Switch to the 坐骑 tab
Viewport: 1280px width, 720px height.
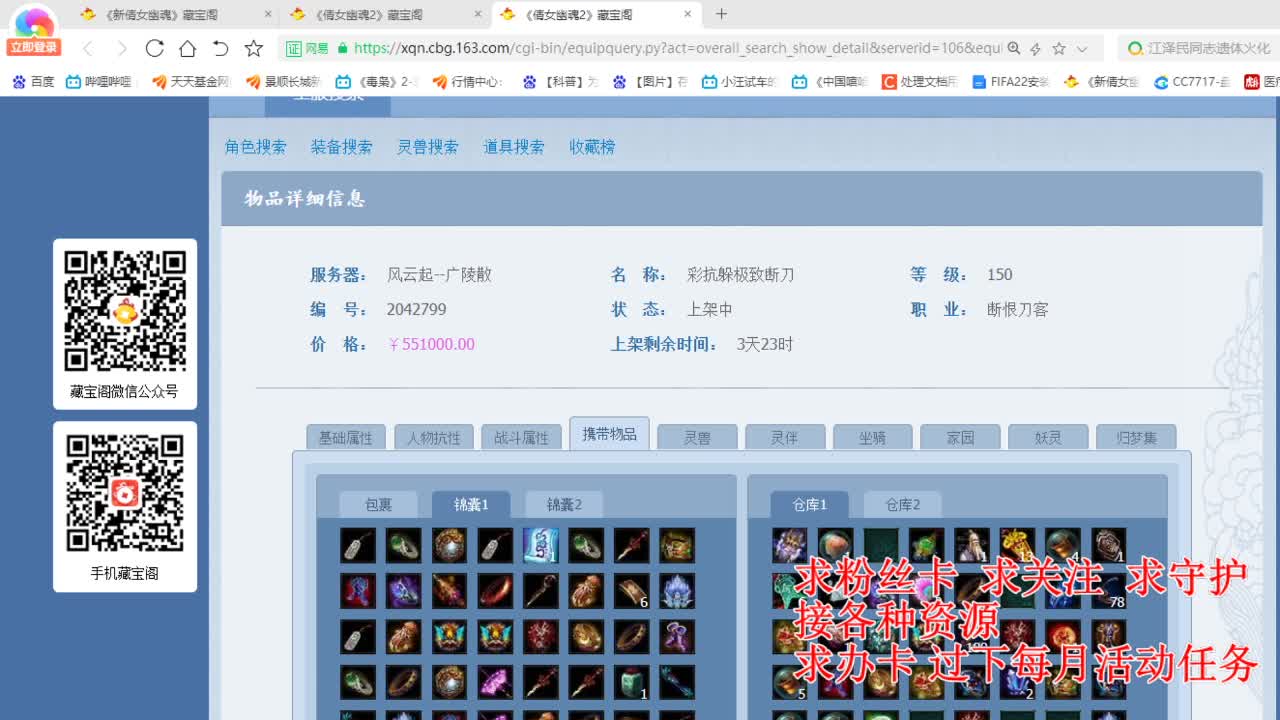tap(873, 437)
